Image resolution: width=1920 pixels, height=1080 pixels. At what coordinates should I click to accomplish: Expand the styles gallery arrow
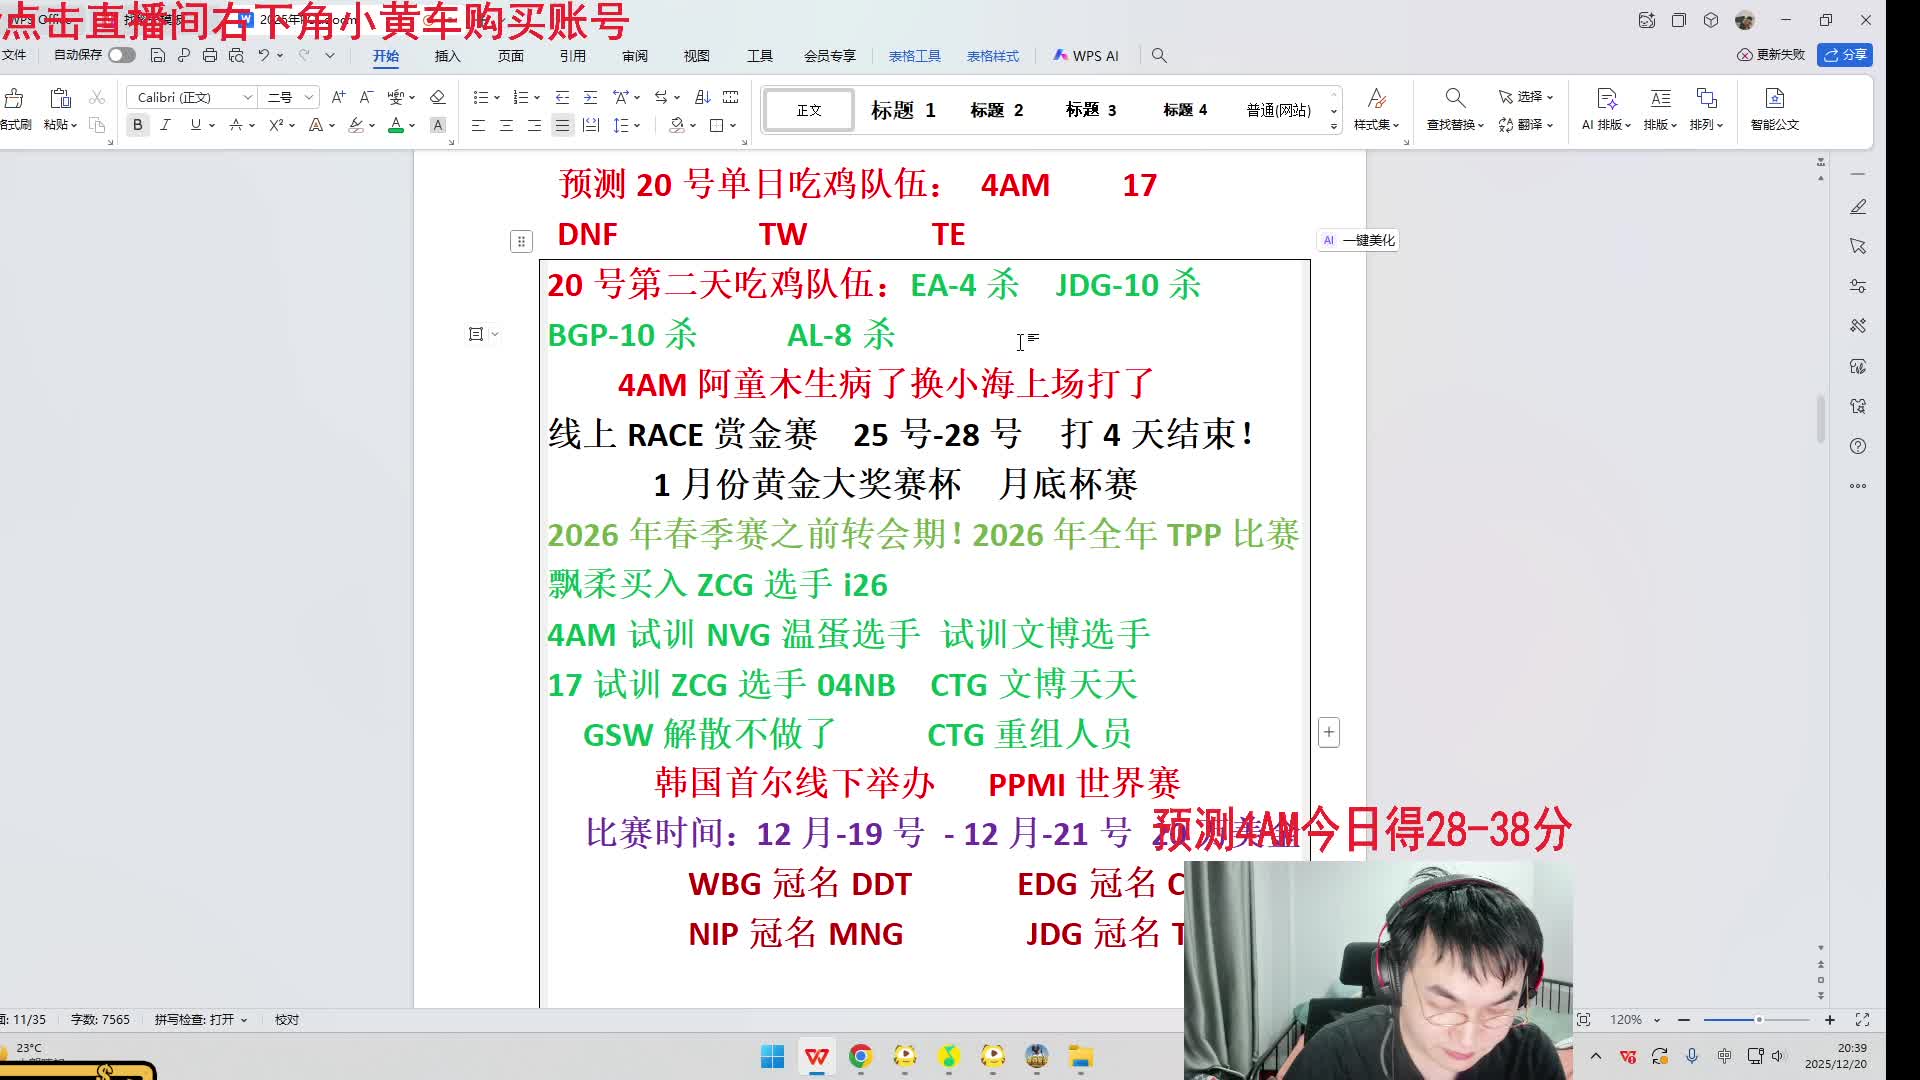tap(1334, 127)
